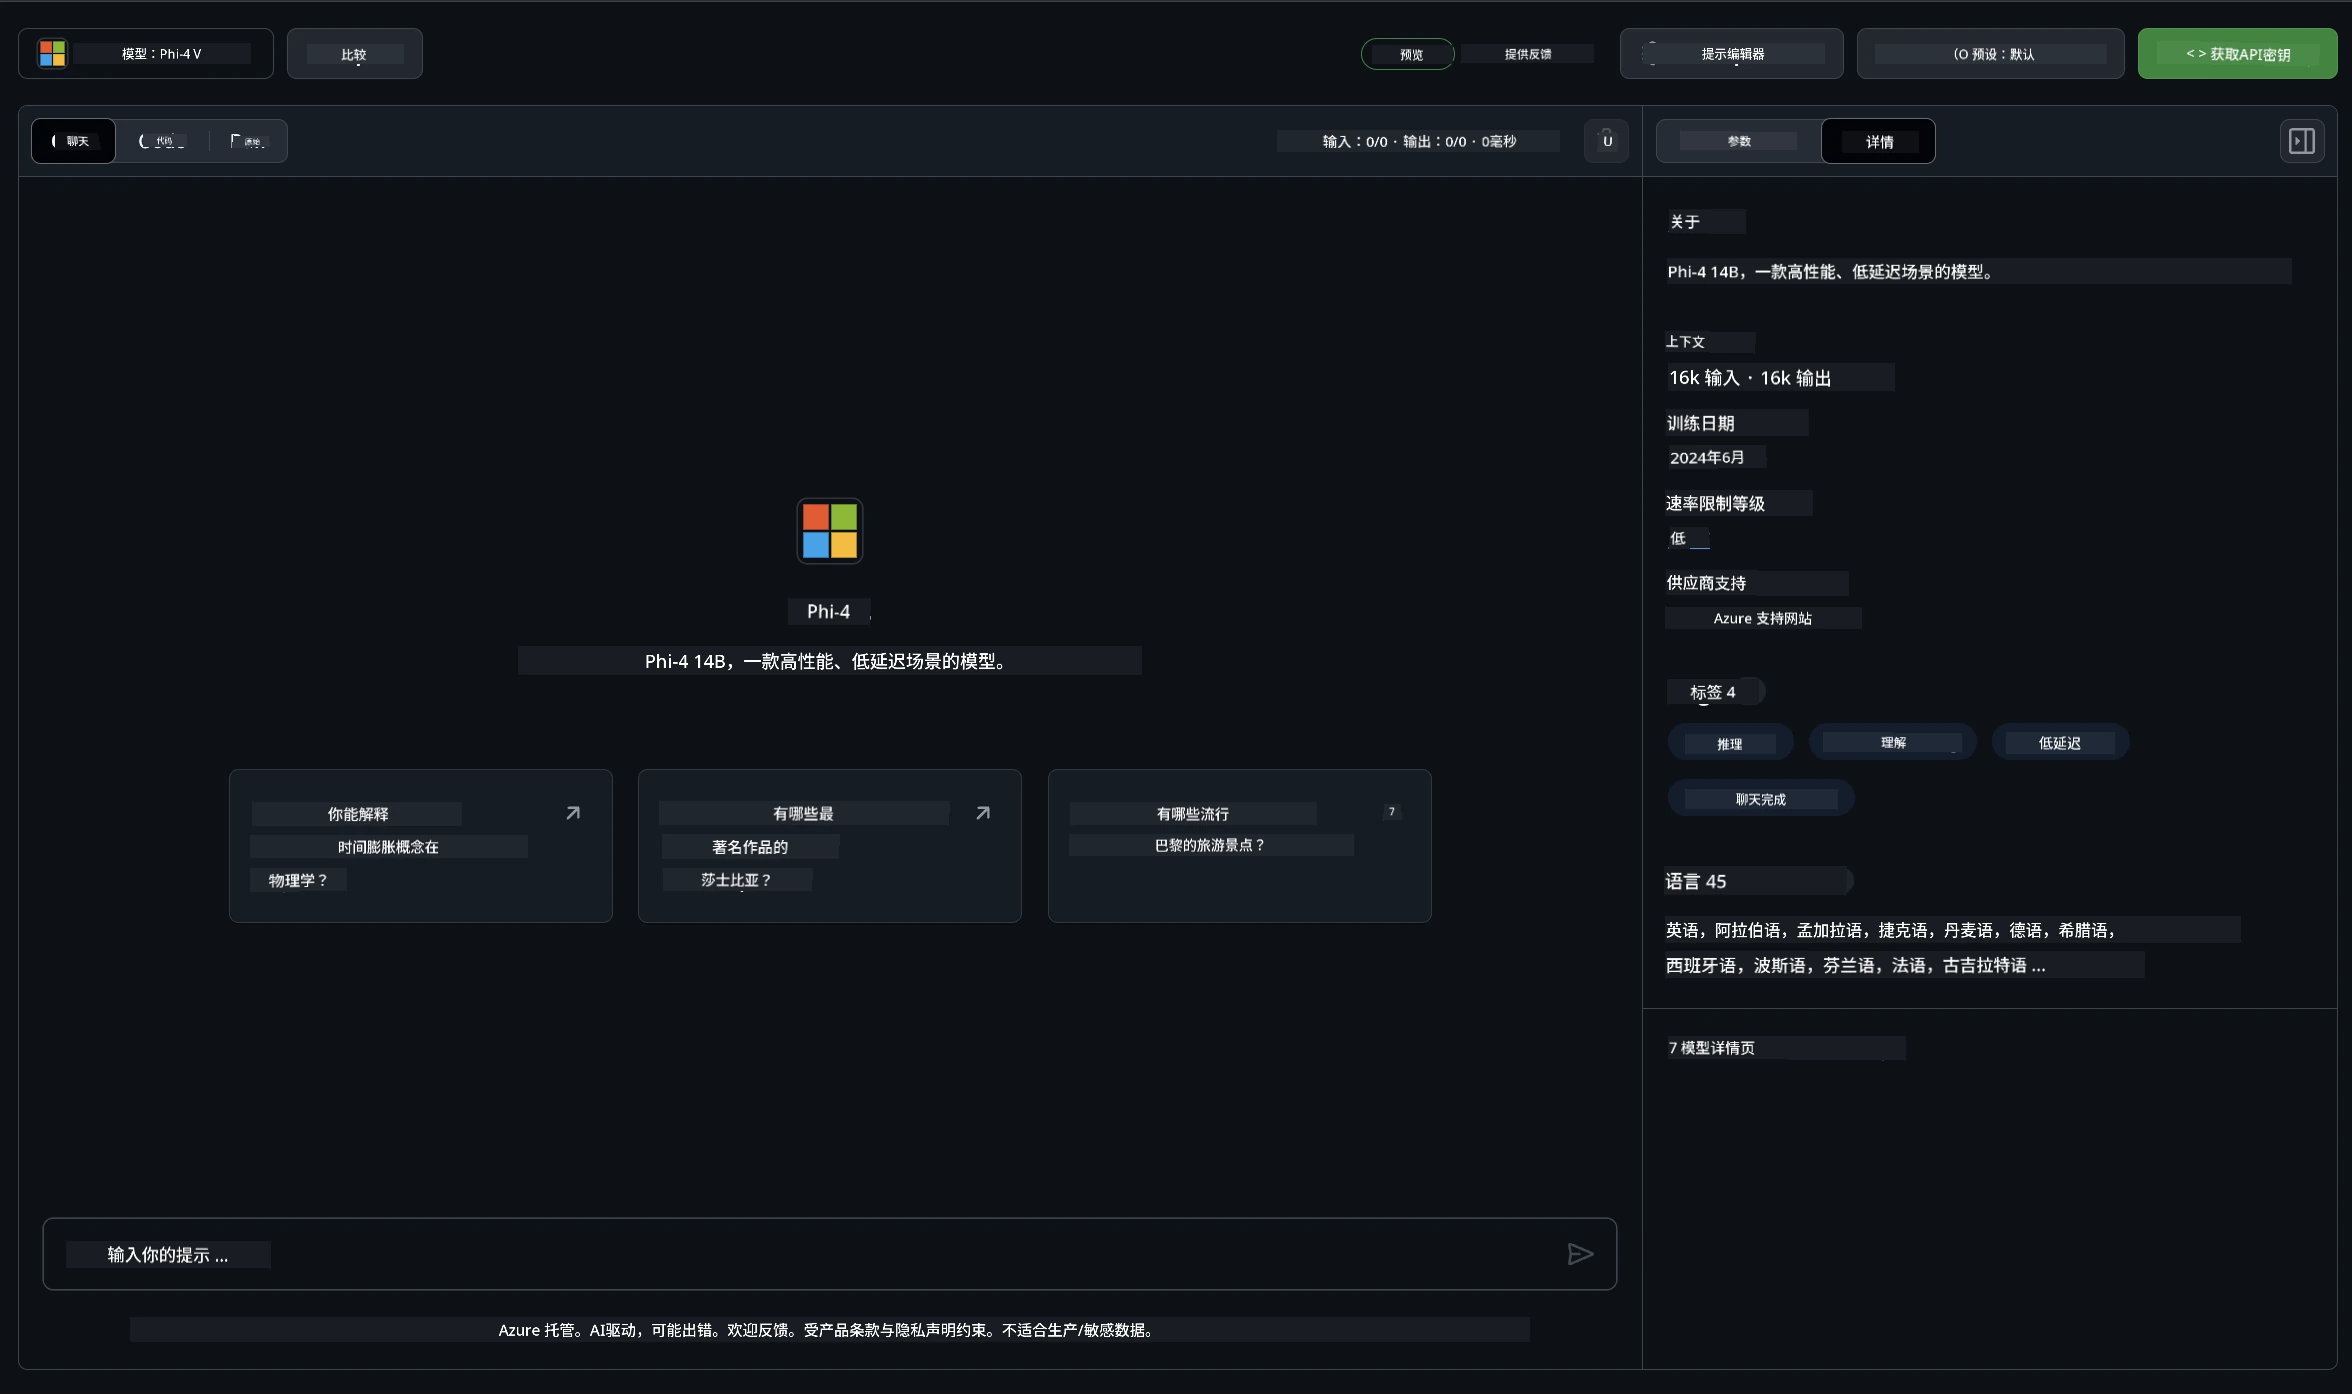Select the 莎士比亚 famous works prompt card

pos(829,846)
